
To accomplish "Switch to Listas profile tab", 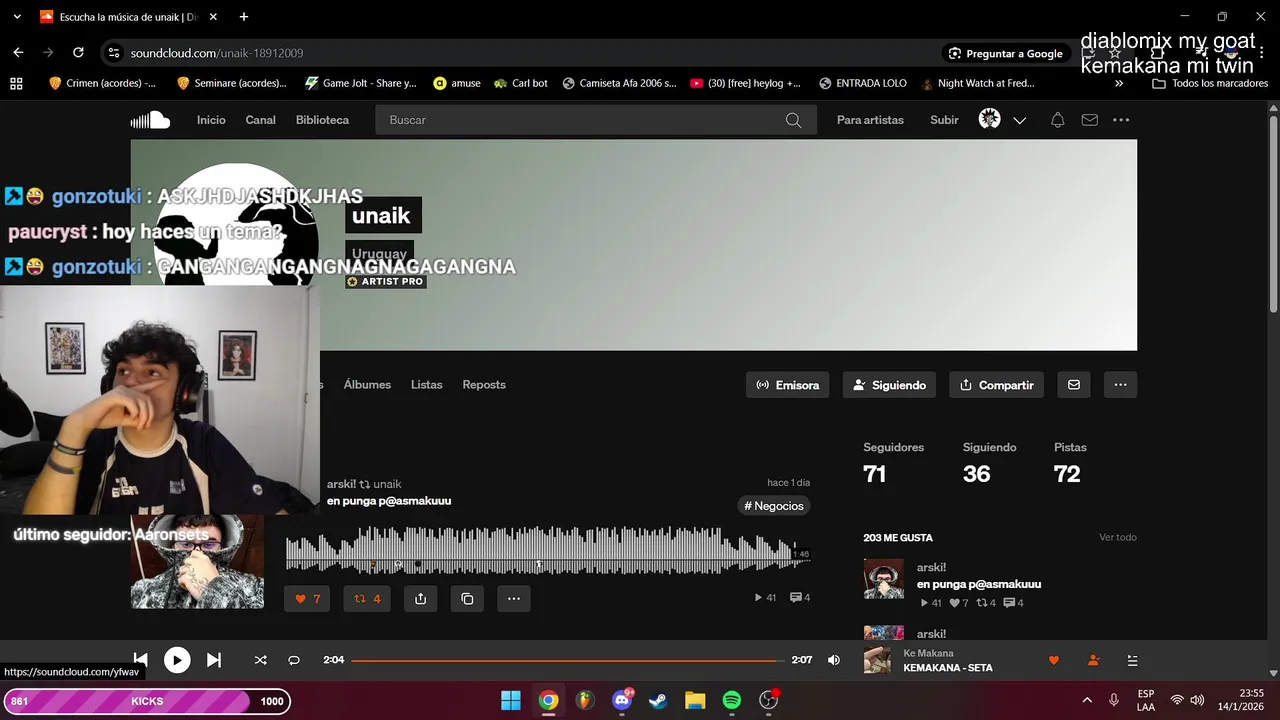I will tap(426, 385).
